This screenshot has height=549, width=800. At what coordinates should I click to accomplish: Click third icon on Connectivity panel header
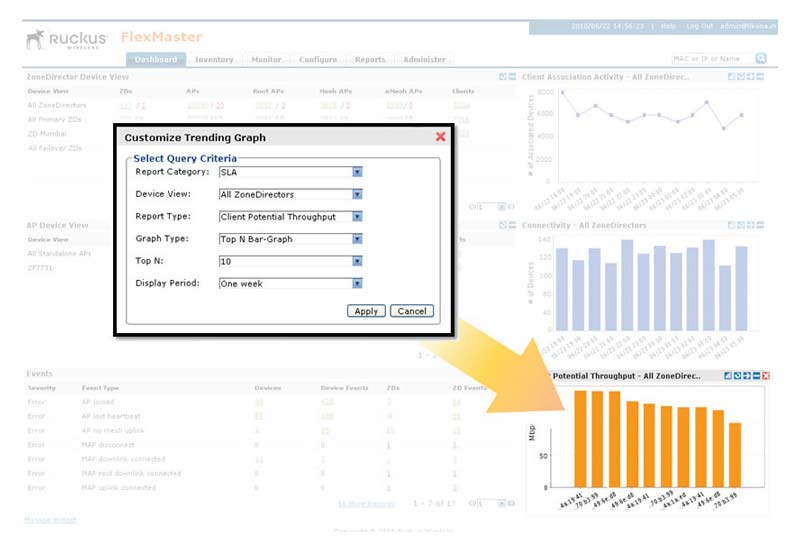pyautogui.click(x=751, y=225)
